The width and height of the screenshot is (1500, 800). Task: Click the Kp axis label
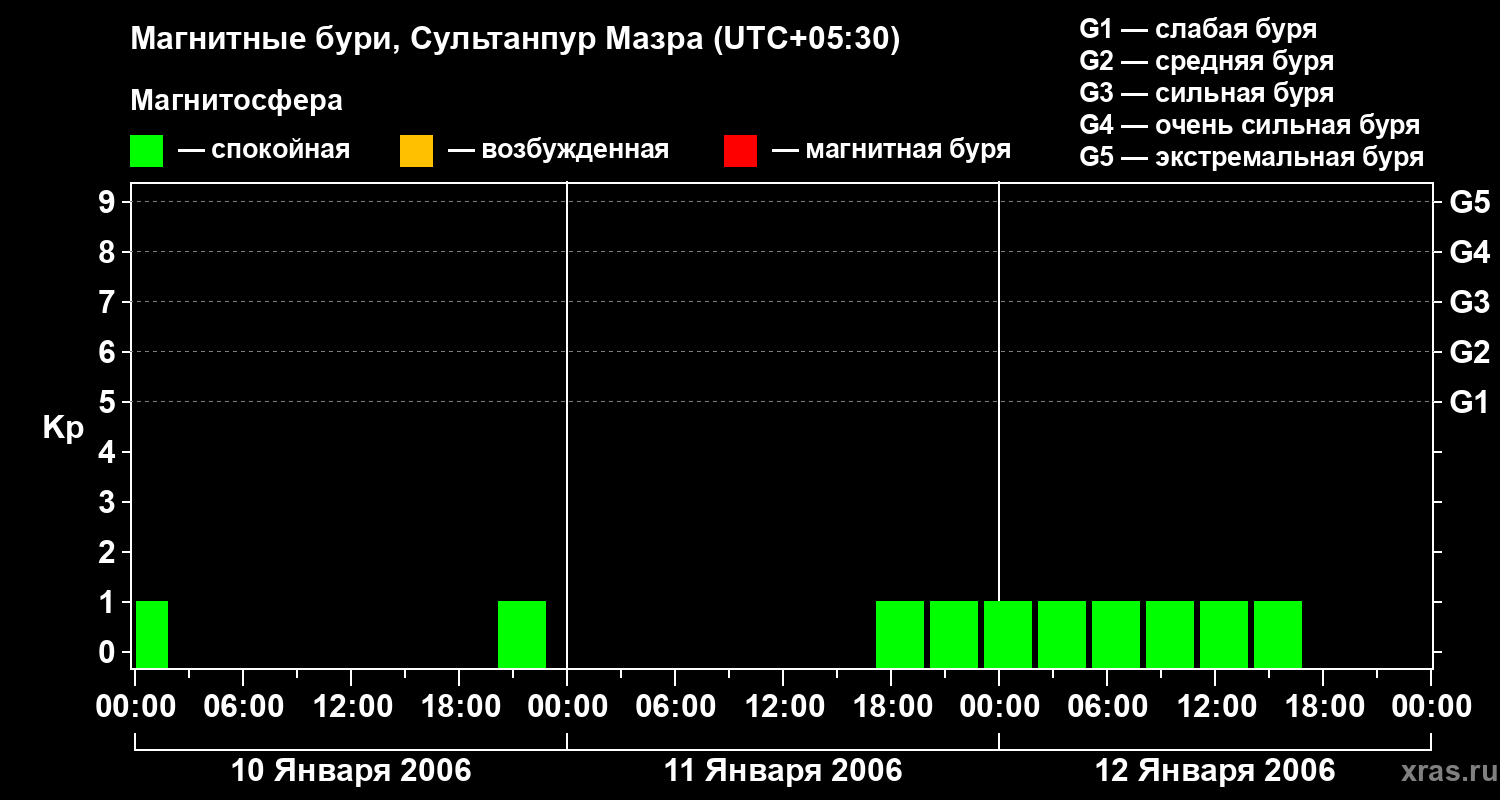(x=63, y=428)
